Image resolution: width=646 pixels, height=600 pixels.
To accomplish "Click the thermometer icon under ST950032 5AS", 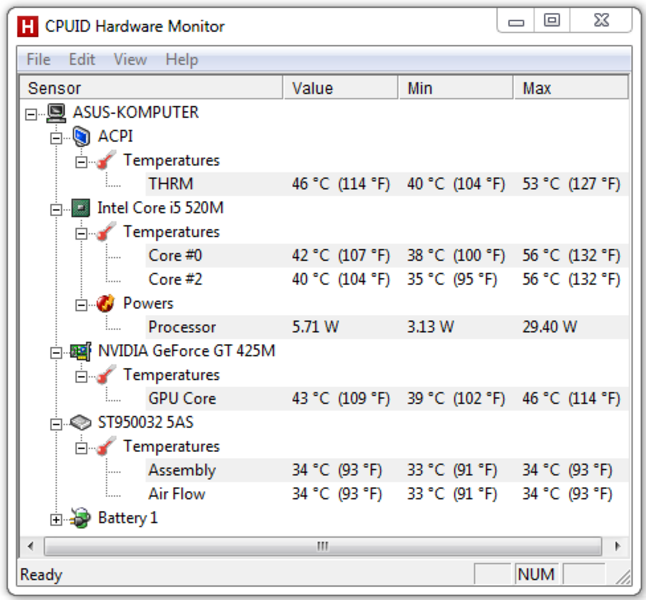I will 105,447.
